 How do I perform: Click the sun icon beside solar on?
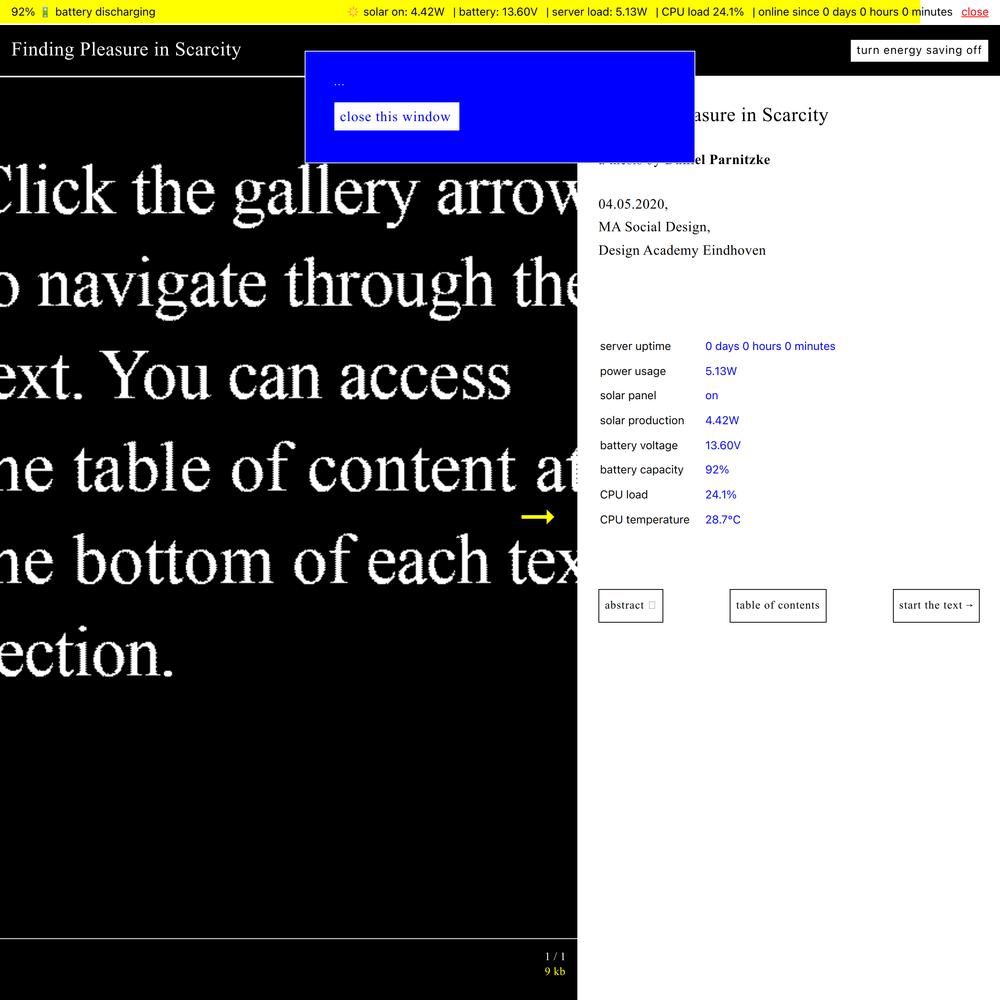click(353, 12)
